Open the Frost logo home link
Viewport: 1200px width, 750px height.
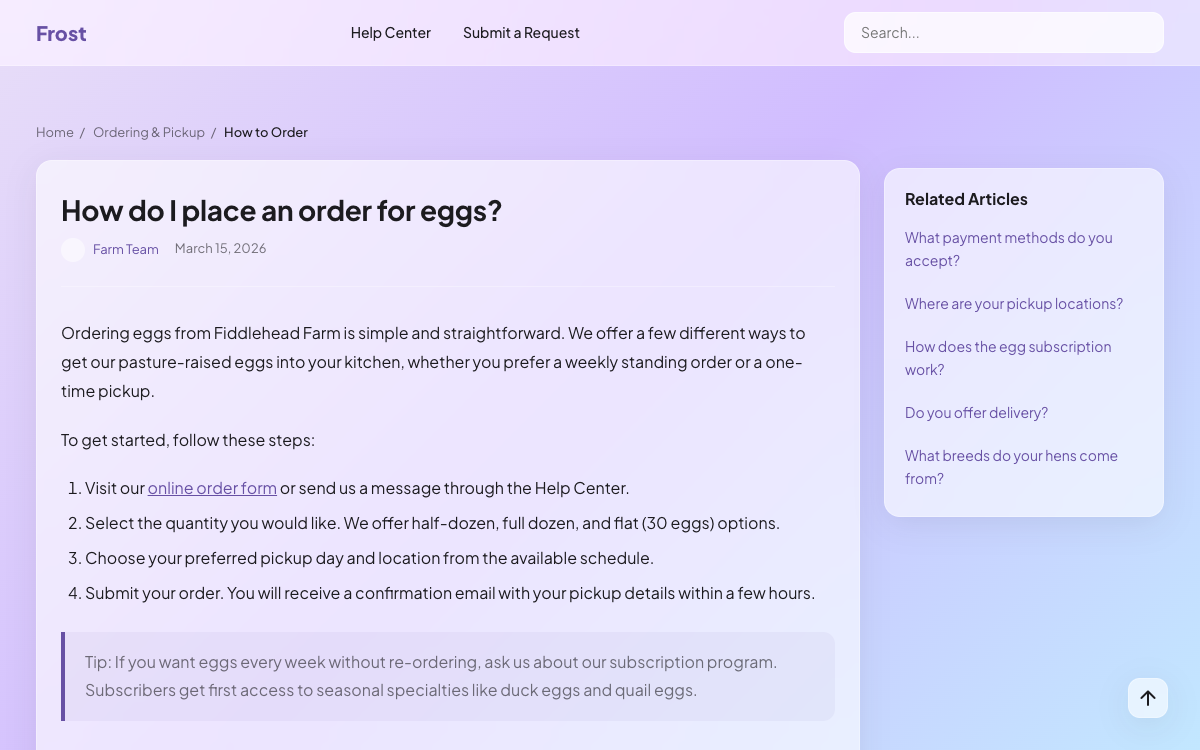point(61,34)
